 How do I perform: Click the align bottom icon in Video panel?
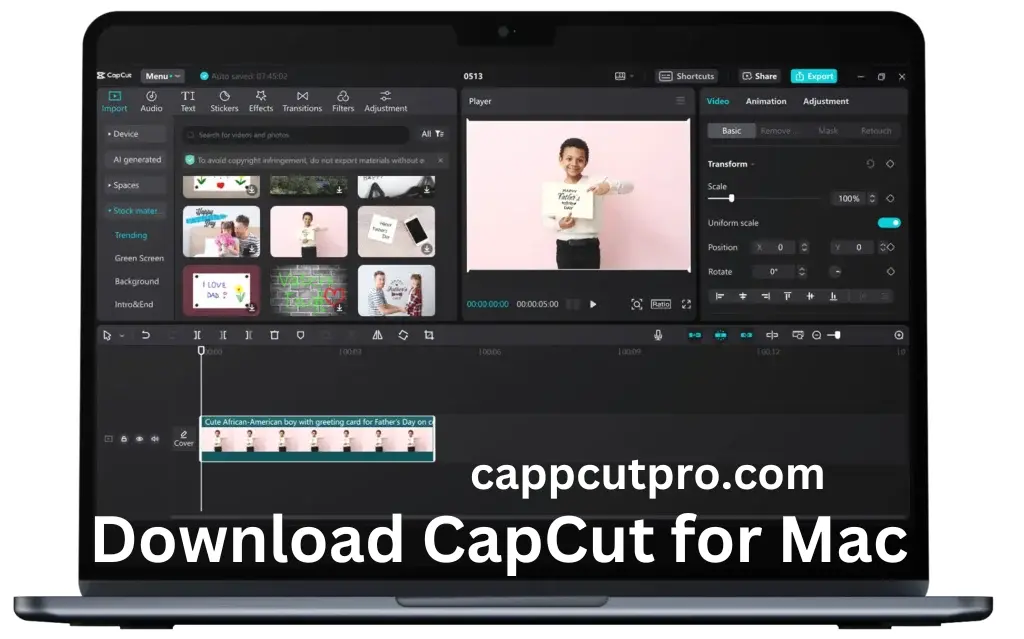(x=833, y=297)
